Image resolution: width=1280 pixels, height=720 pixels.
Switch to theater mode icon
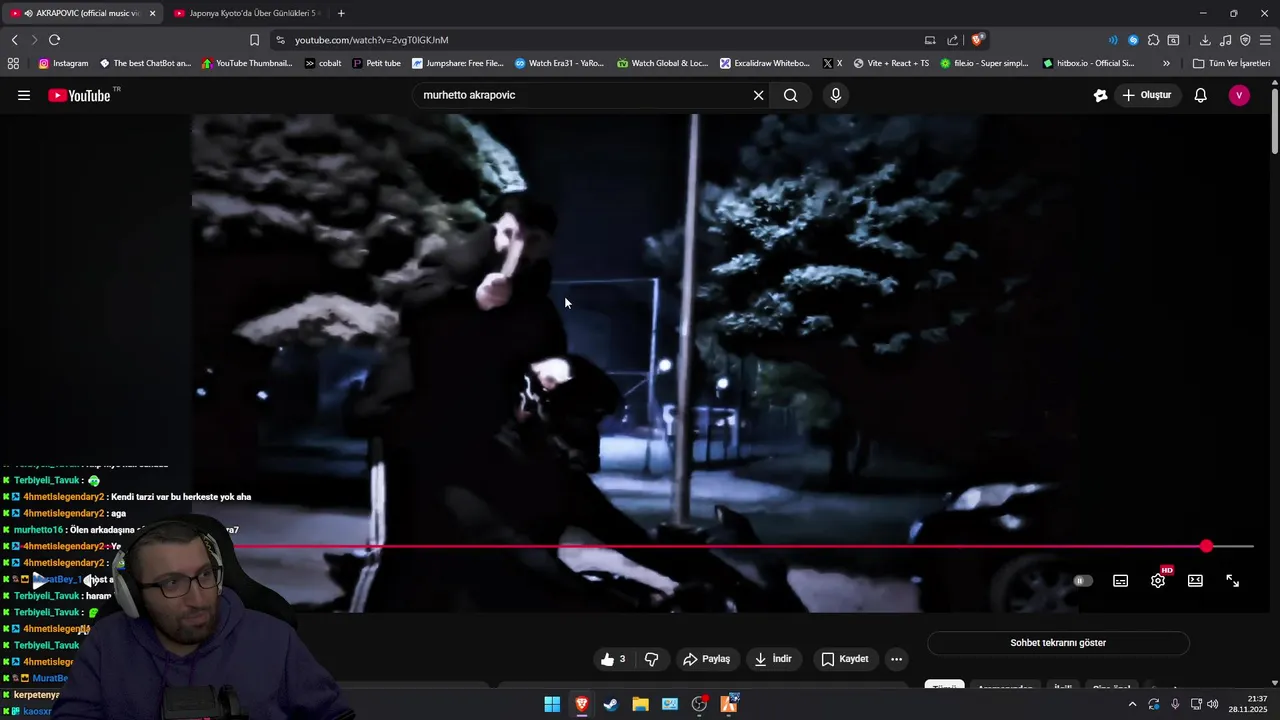[x=1195, y=581]
